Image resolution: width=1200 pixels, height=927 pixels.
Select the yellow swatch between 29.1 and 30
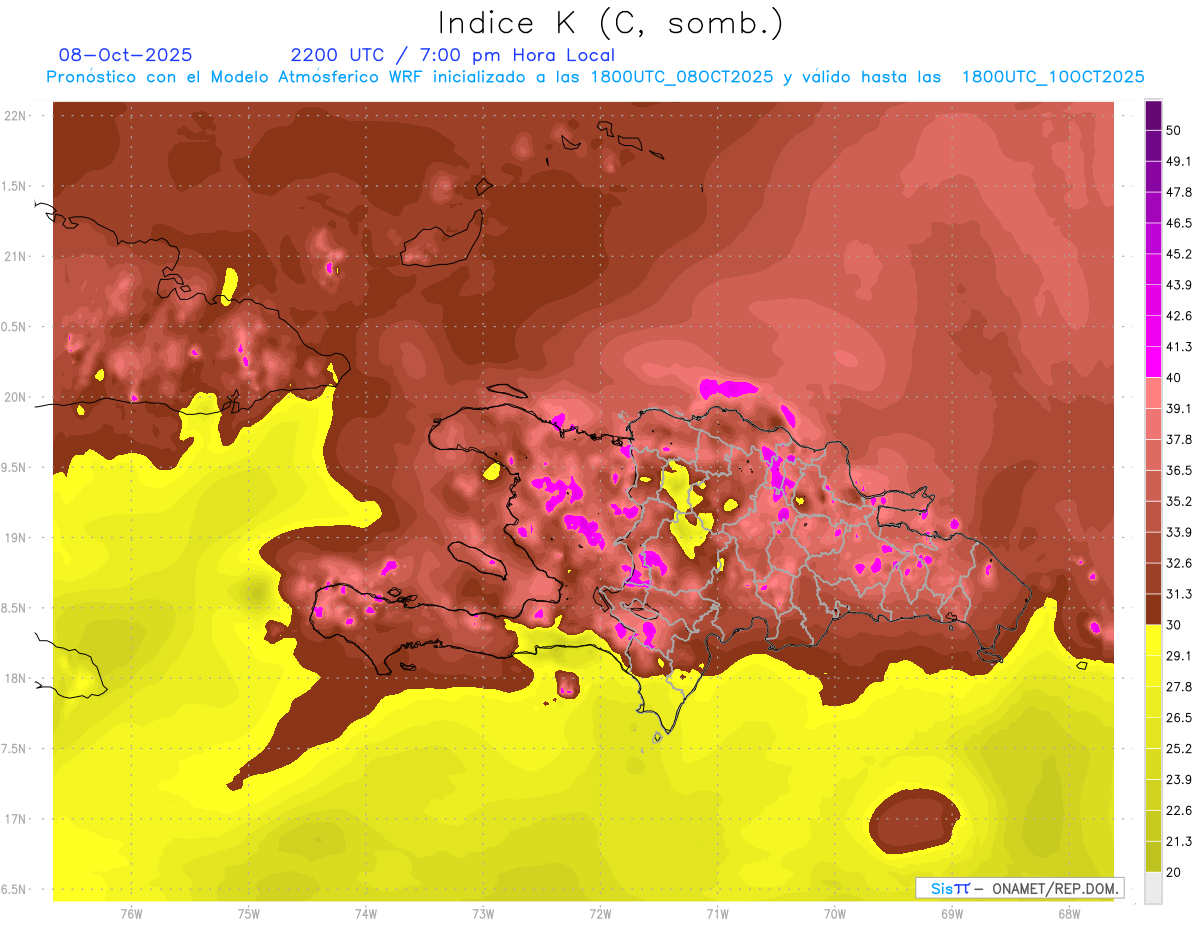[1153, 640]
